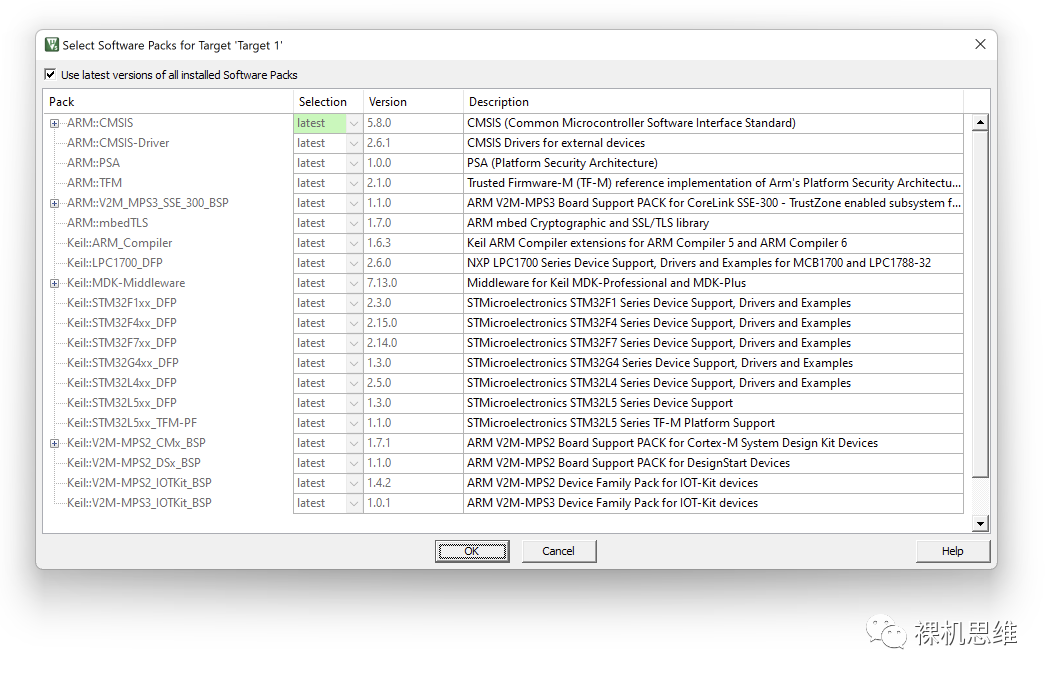Viewport: 1052px width, 680px height.
Task: Click version 5.8.0 of ARM::CMSIS
Action: point(379,123)
